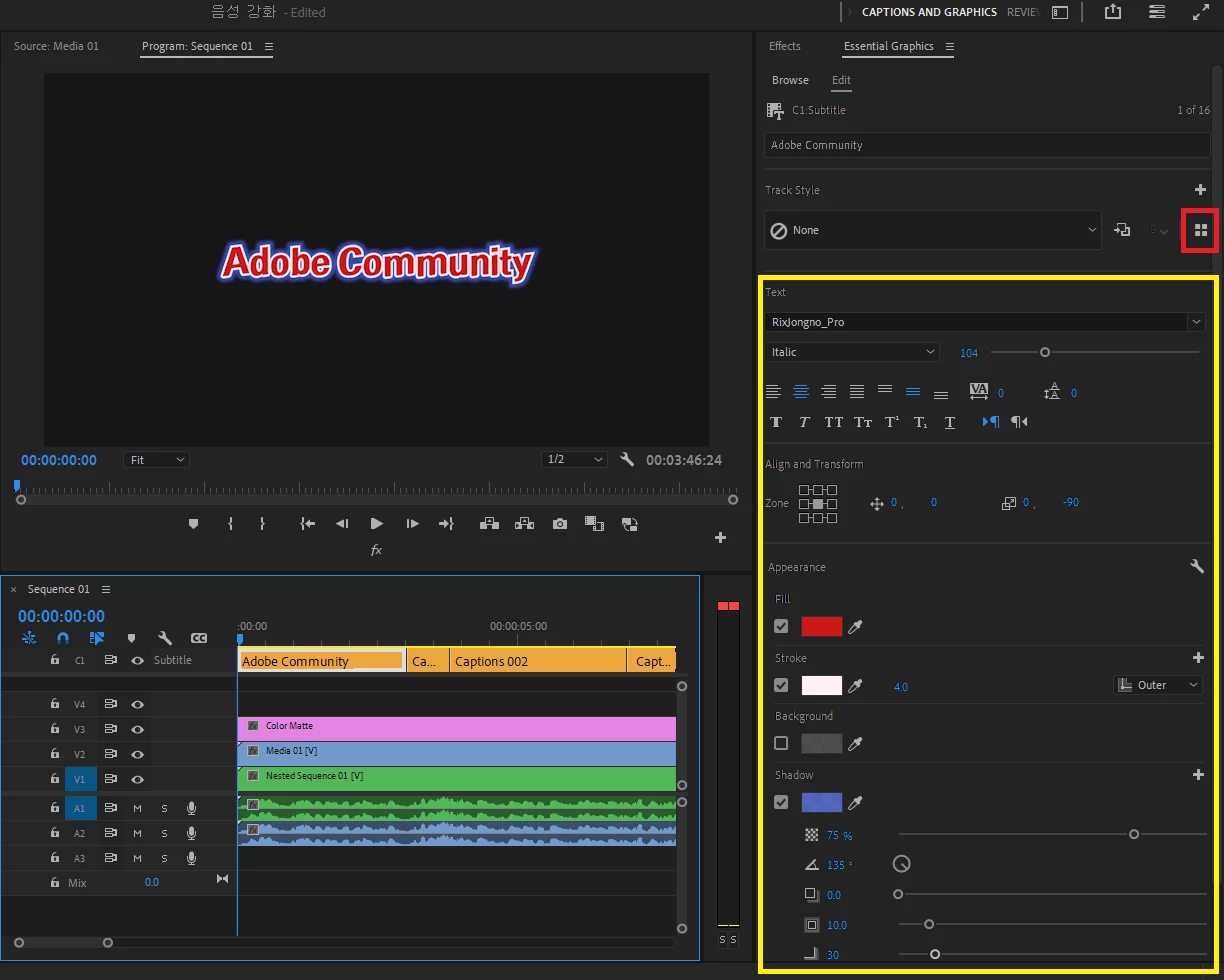1224x980 pixels.
Task: Mute audio track A1
Action: click(x=137, y=808)
